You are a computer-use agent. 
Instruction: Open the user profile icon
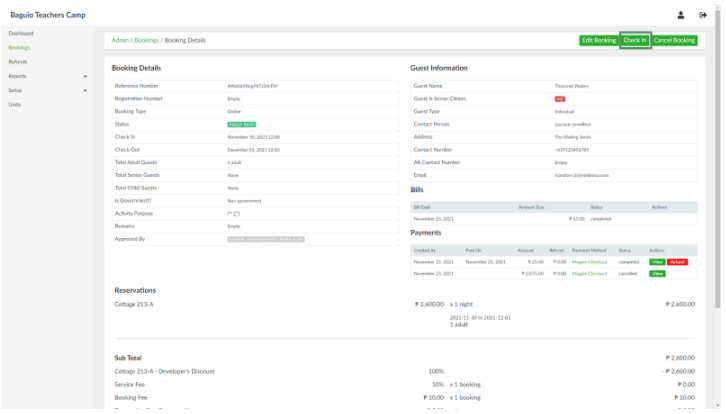681,15
